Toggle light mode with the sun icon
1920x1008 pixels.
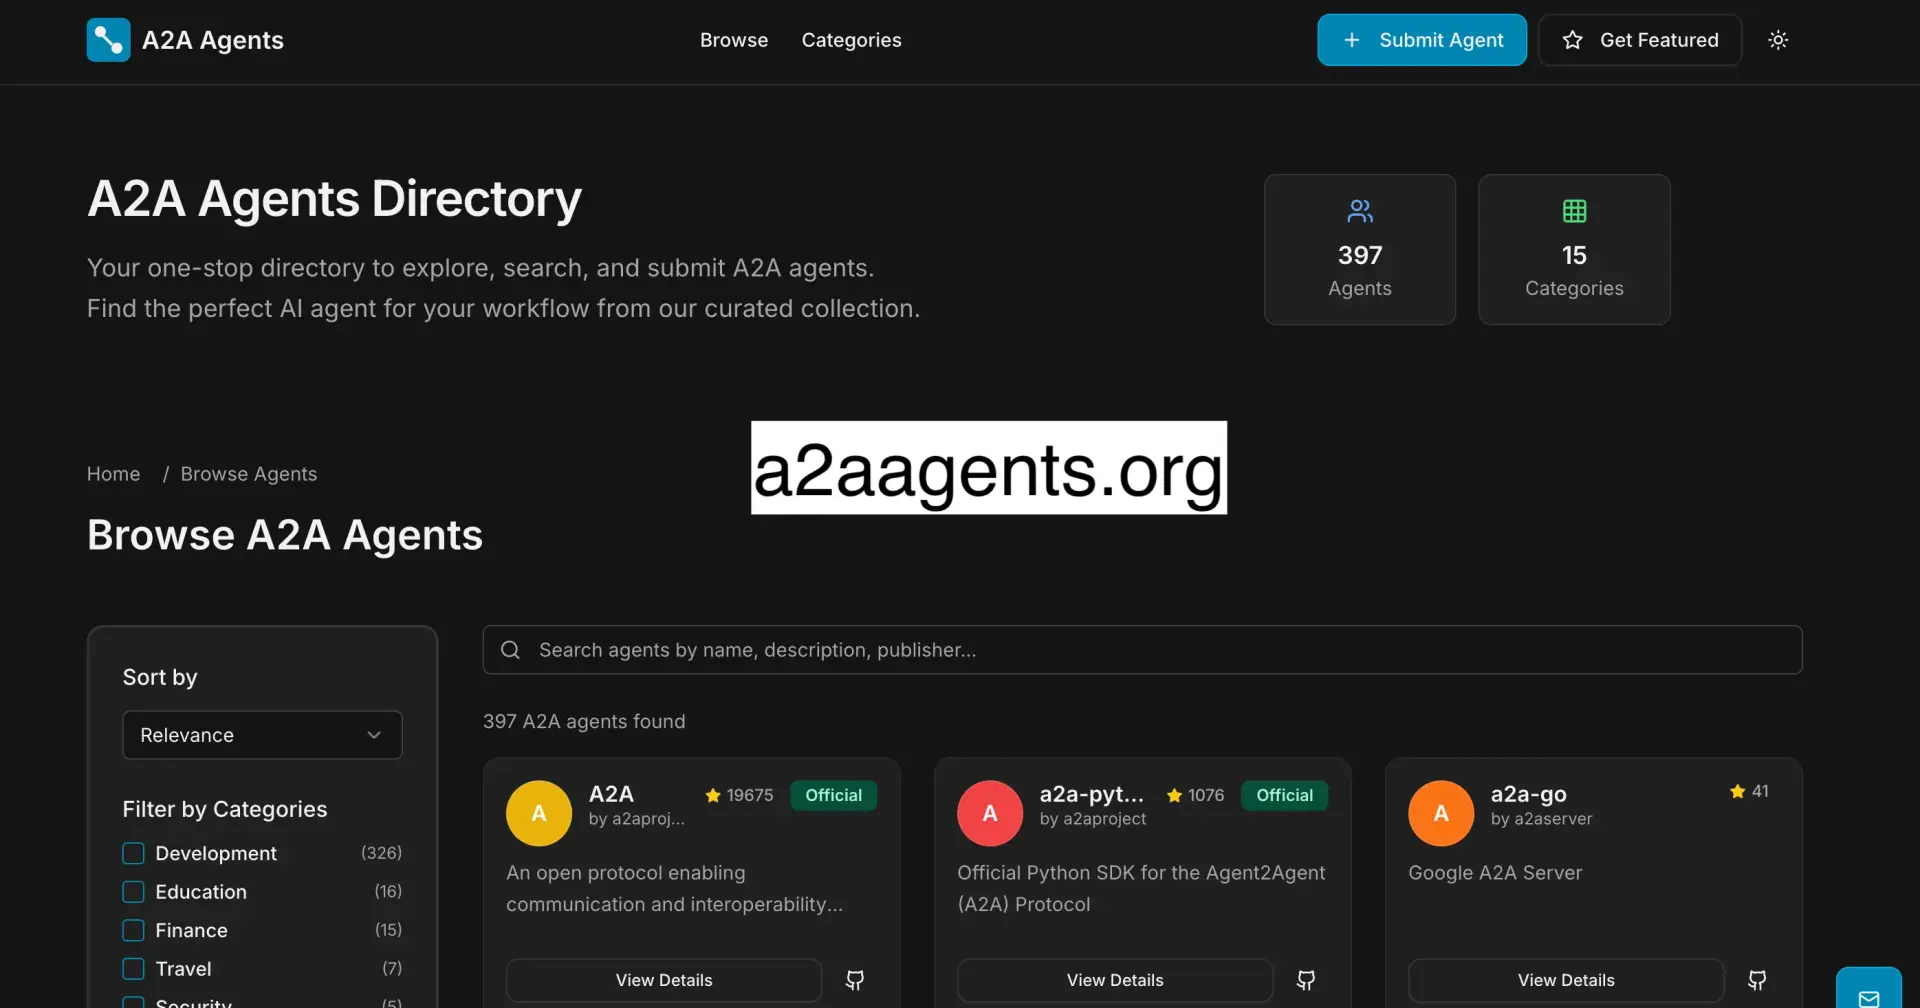pos(1779,40)
